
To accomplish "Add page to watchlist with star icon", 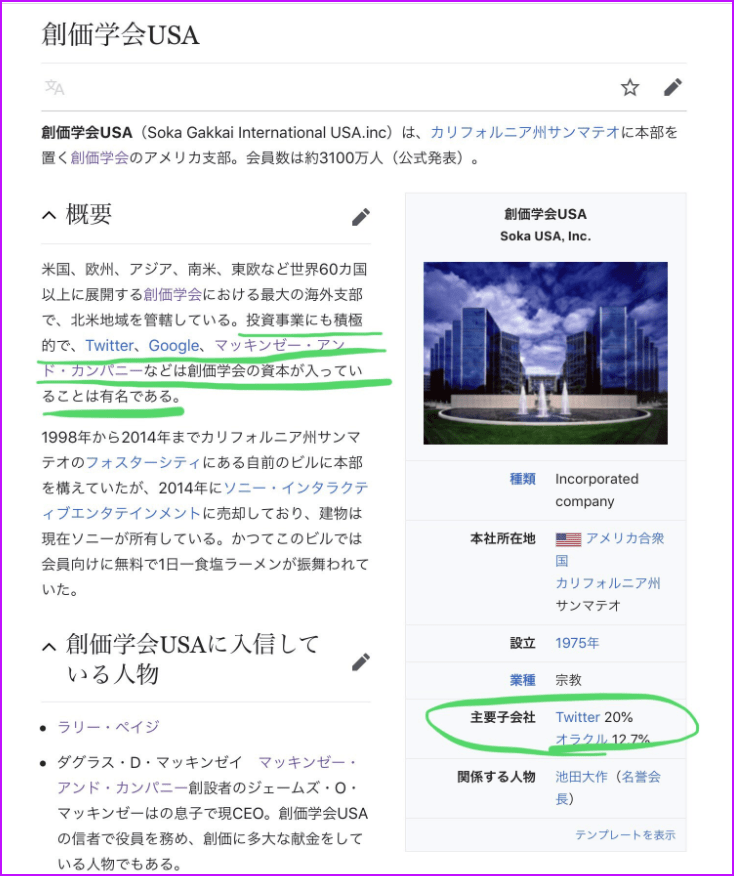I will [x=629, y=88].
